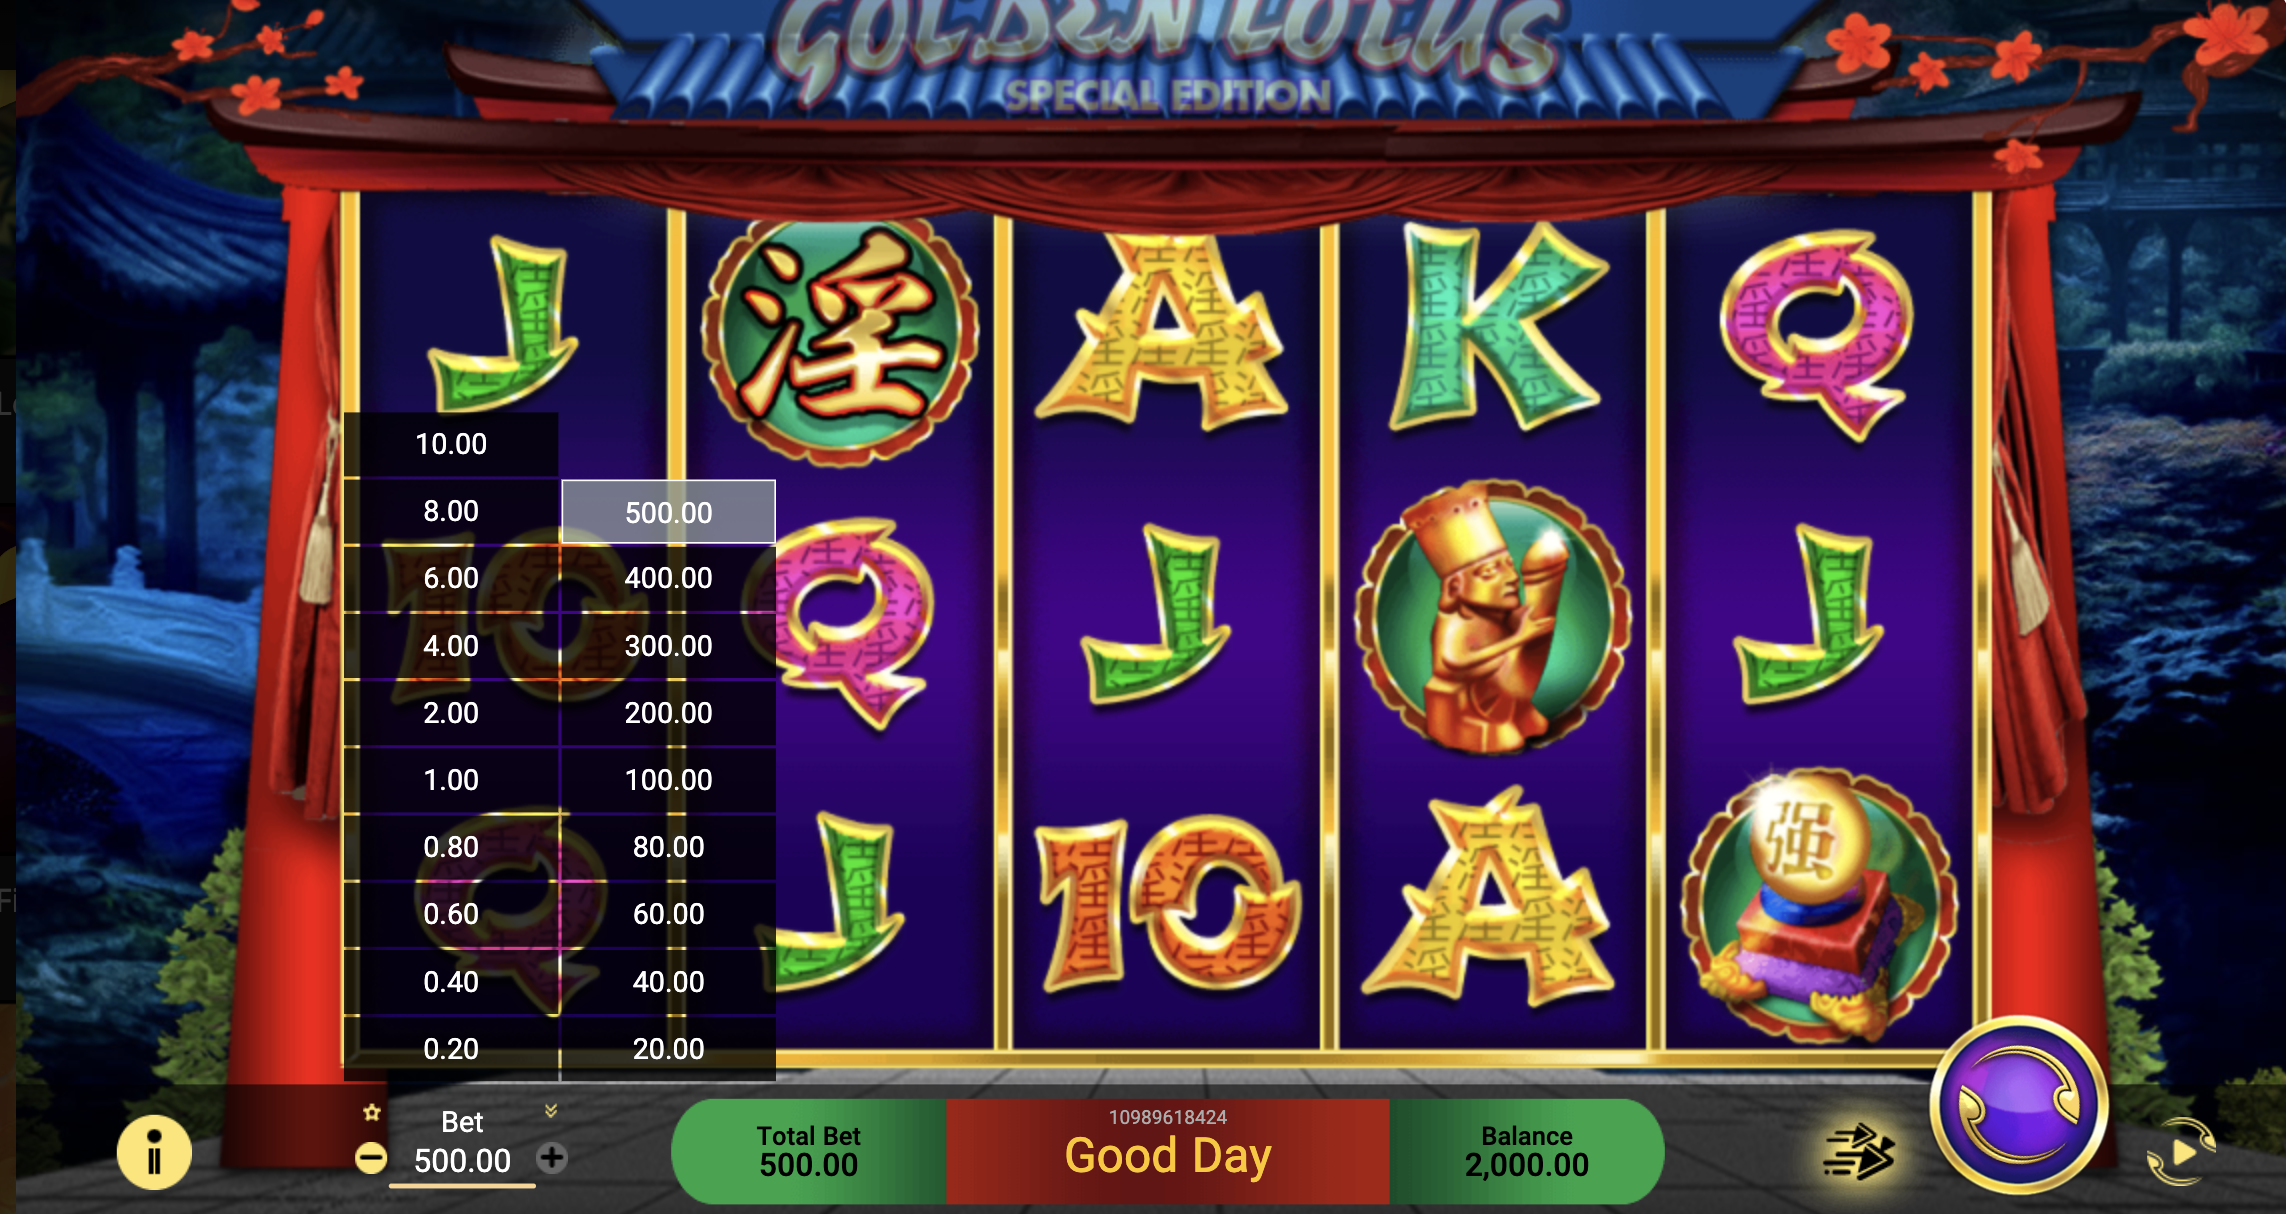
Task: Pick the 100.00 bet amount
Action: 668,780
